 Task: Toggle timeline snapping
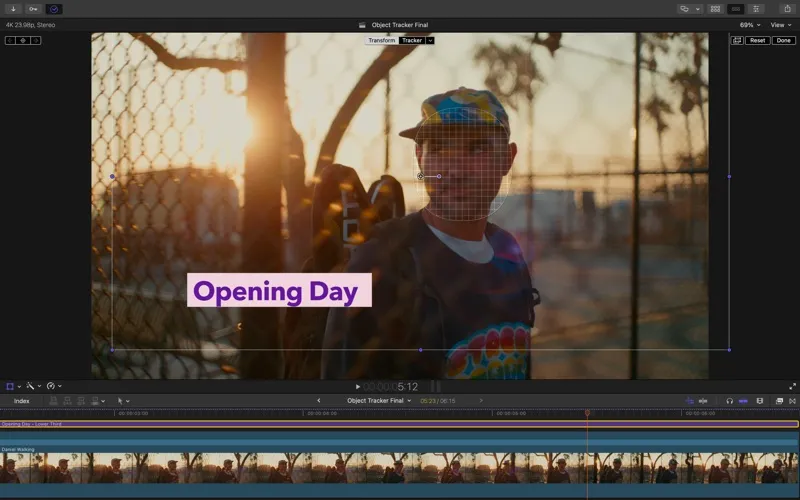point(743,401)
